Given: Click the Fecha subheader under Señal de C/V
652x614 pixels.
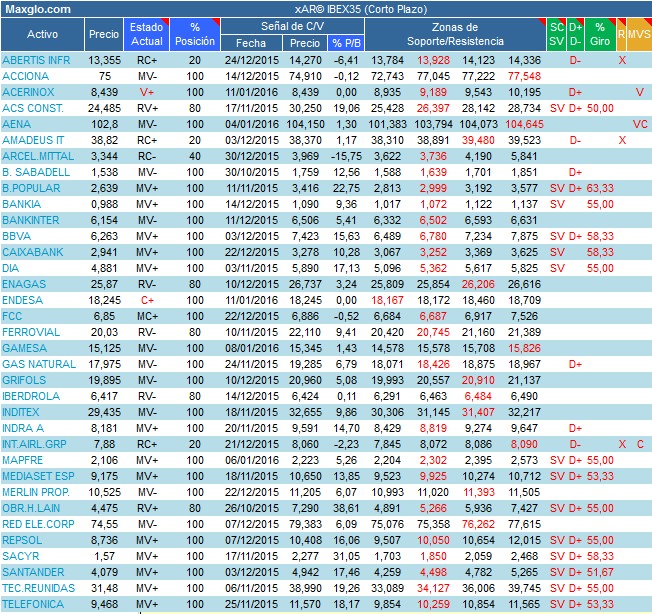Looking at the screenshot, I should tap(249, 43).
